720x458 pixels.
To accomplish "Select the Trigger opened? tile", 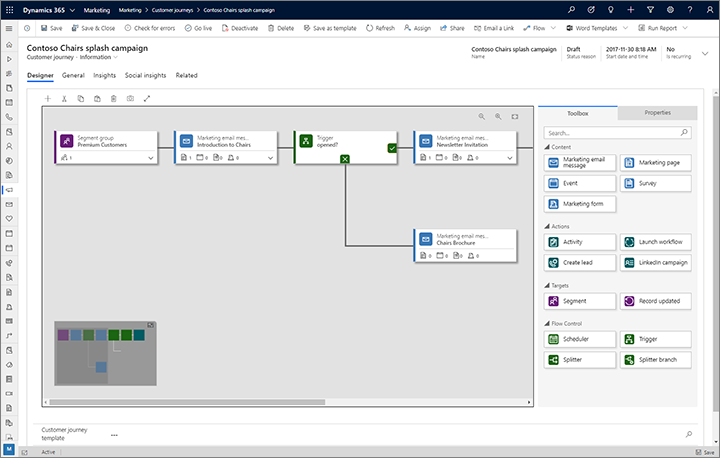I will [x=345, y=147].
